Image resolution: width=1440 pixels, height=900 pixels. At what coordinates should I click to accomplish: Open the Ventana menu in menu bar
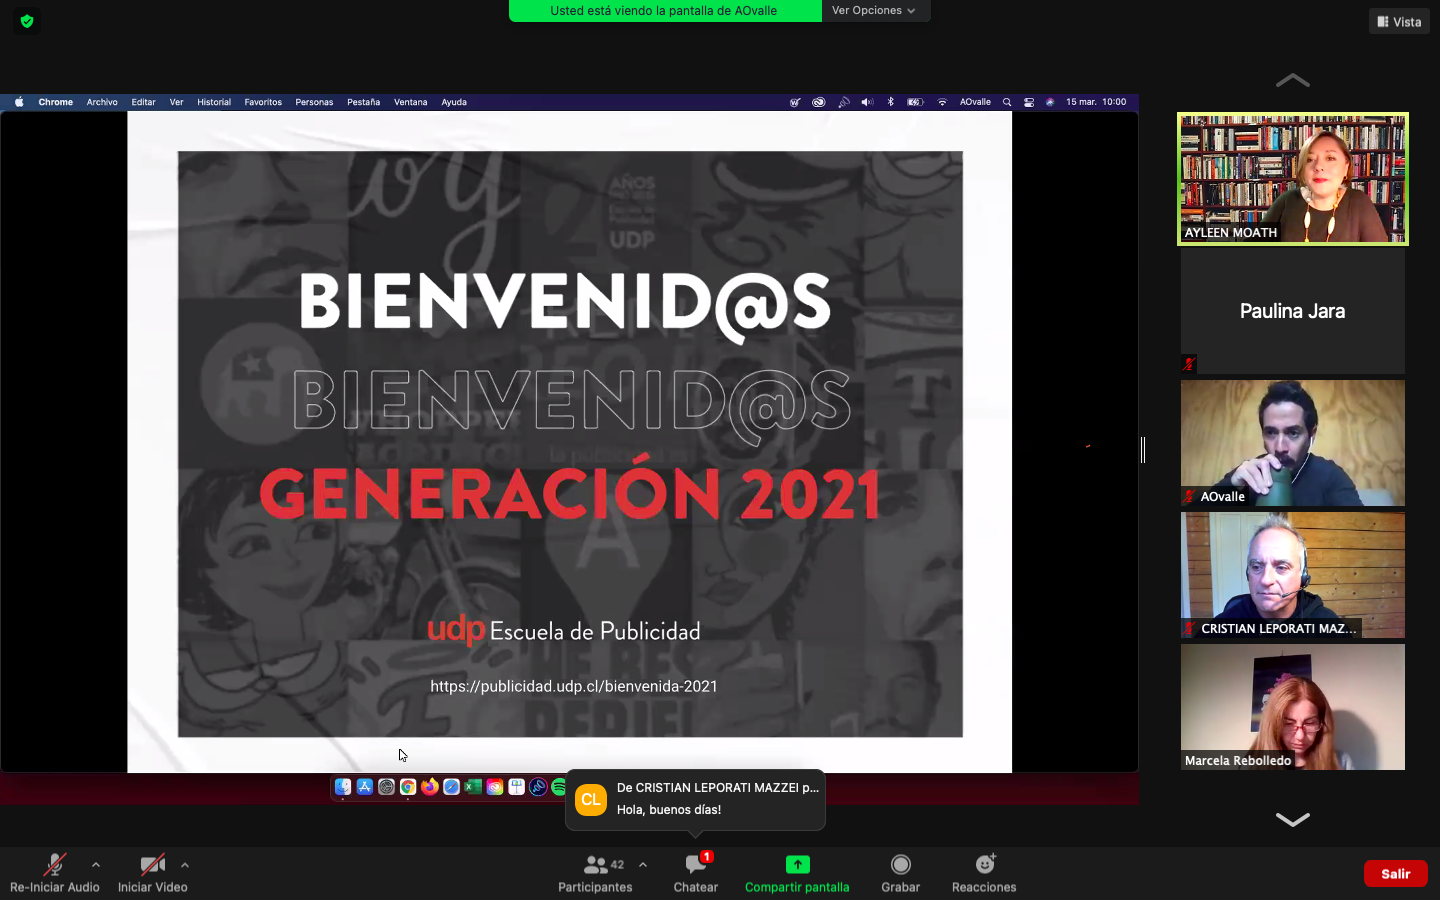point(410,102)
